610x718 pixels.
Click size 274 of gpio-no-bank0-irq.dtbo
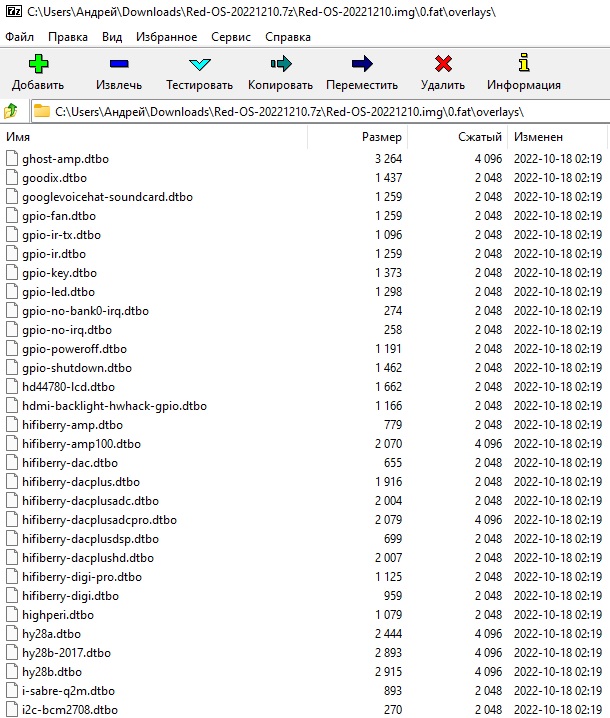(393, 311)
